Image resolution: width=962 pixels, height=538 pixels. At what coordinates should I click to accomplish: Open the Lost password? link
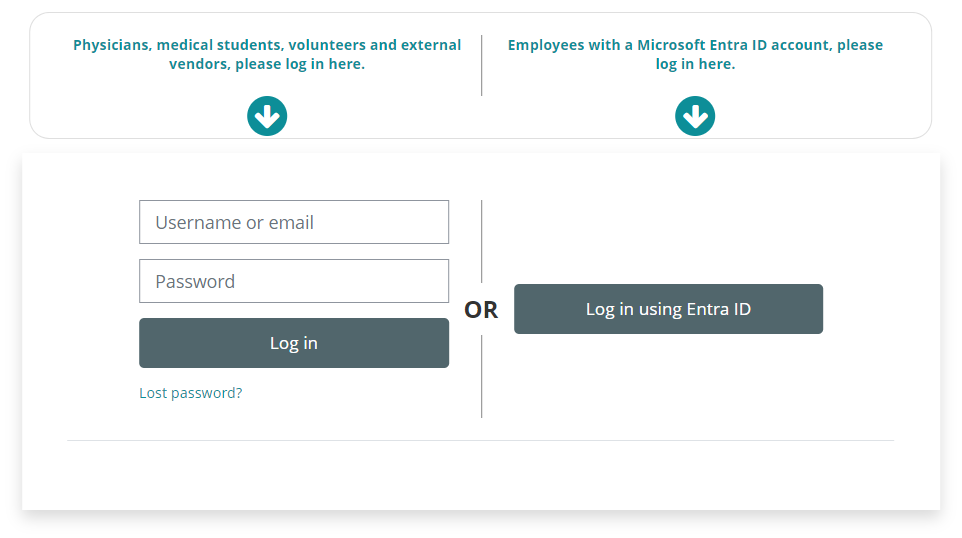pyautogui.click(x=191, y=393)
